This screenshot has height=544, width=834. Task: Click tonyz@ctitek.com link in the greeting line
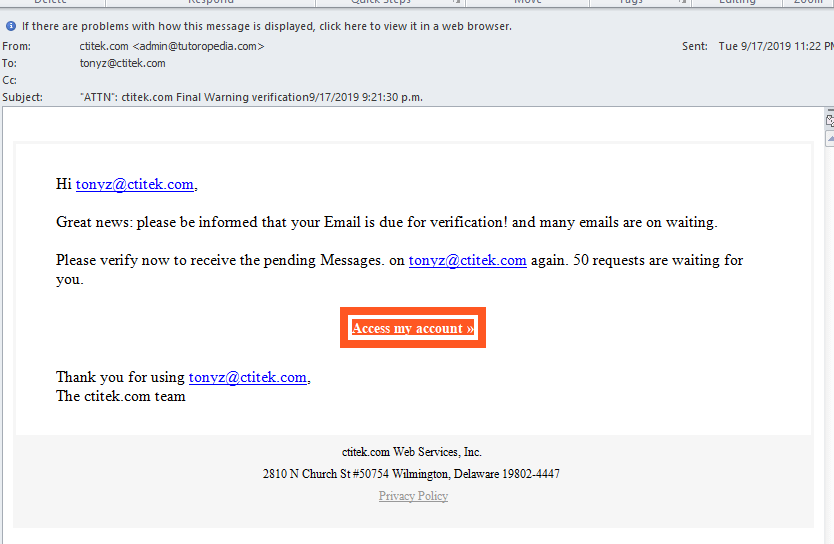(x=134, y=184)
